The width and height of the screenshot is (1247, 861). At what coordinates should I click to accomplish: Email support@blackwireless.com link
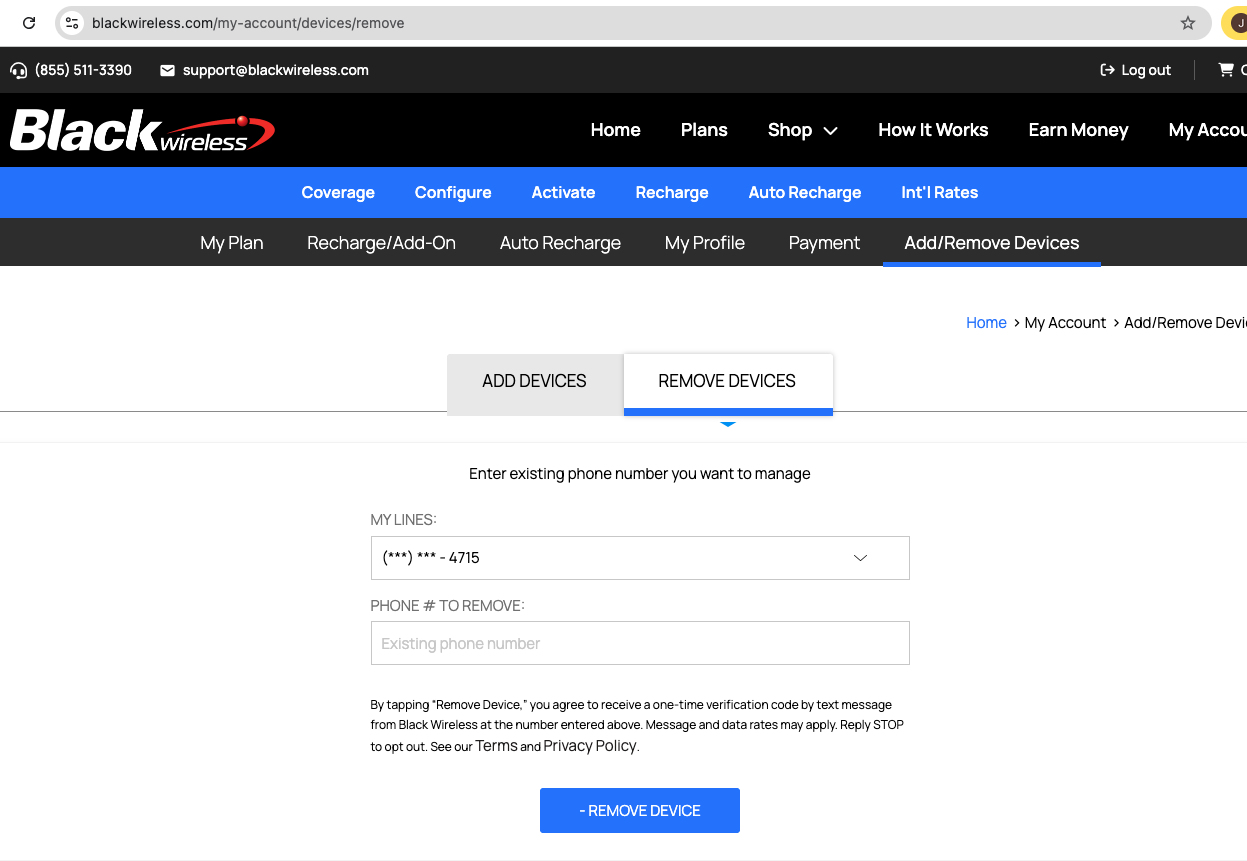pyautogui.click(x=276, y=70)
